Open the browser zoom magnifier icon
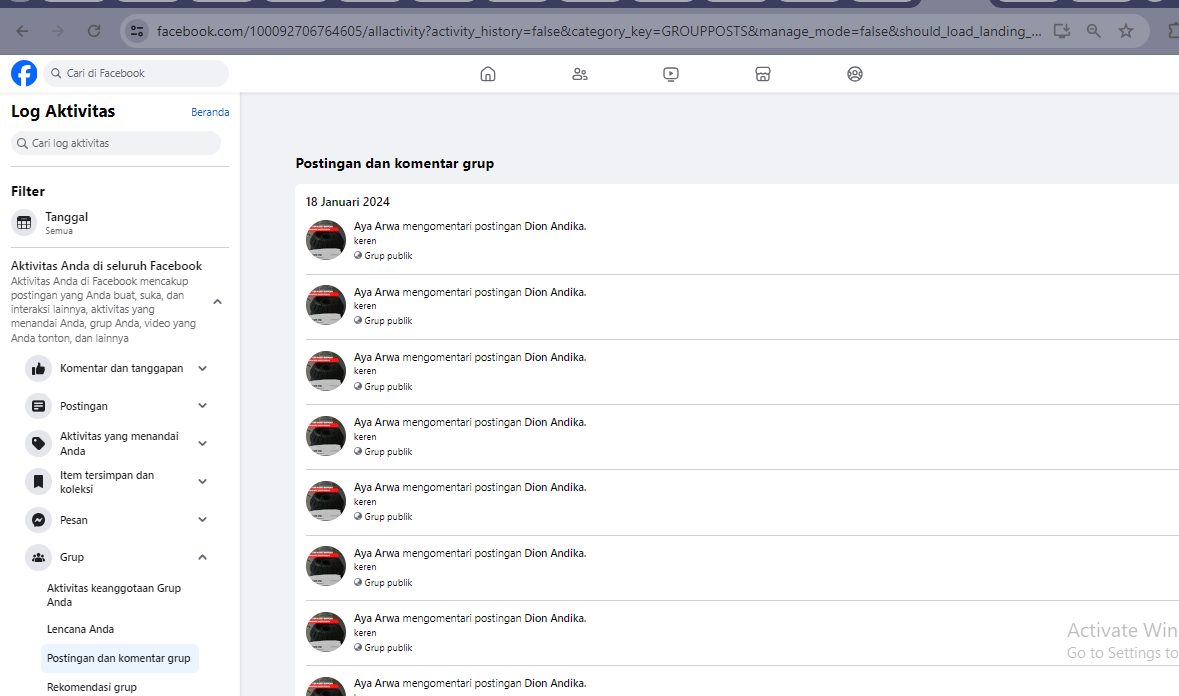 1093,31
